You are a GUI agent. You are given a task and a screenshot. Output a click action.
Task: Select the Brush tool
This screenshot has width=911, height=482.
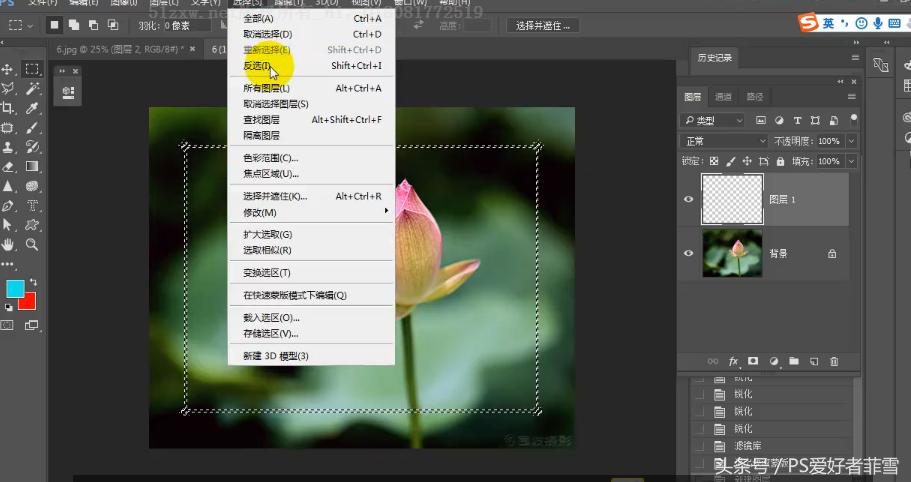pos(32,127)
